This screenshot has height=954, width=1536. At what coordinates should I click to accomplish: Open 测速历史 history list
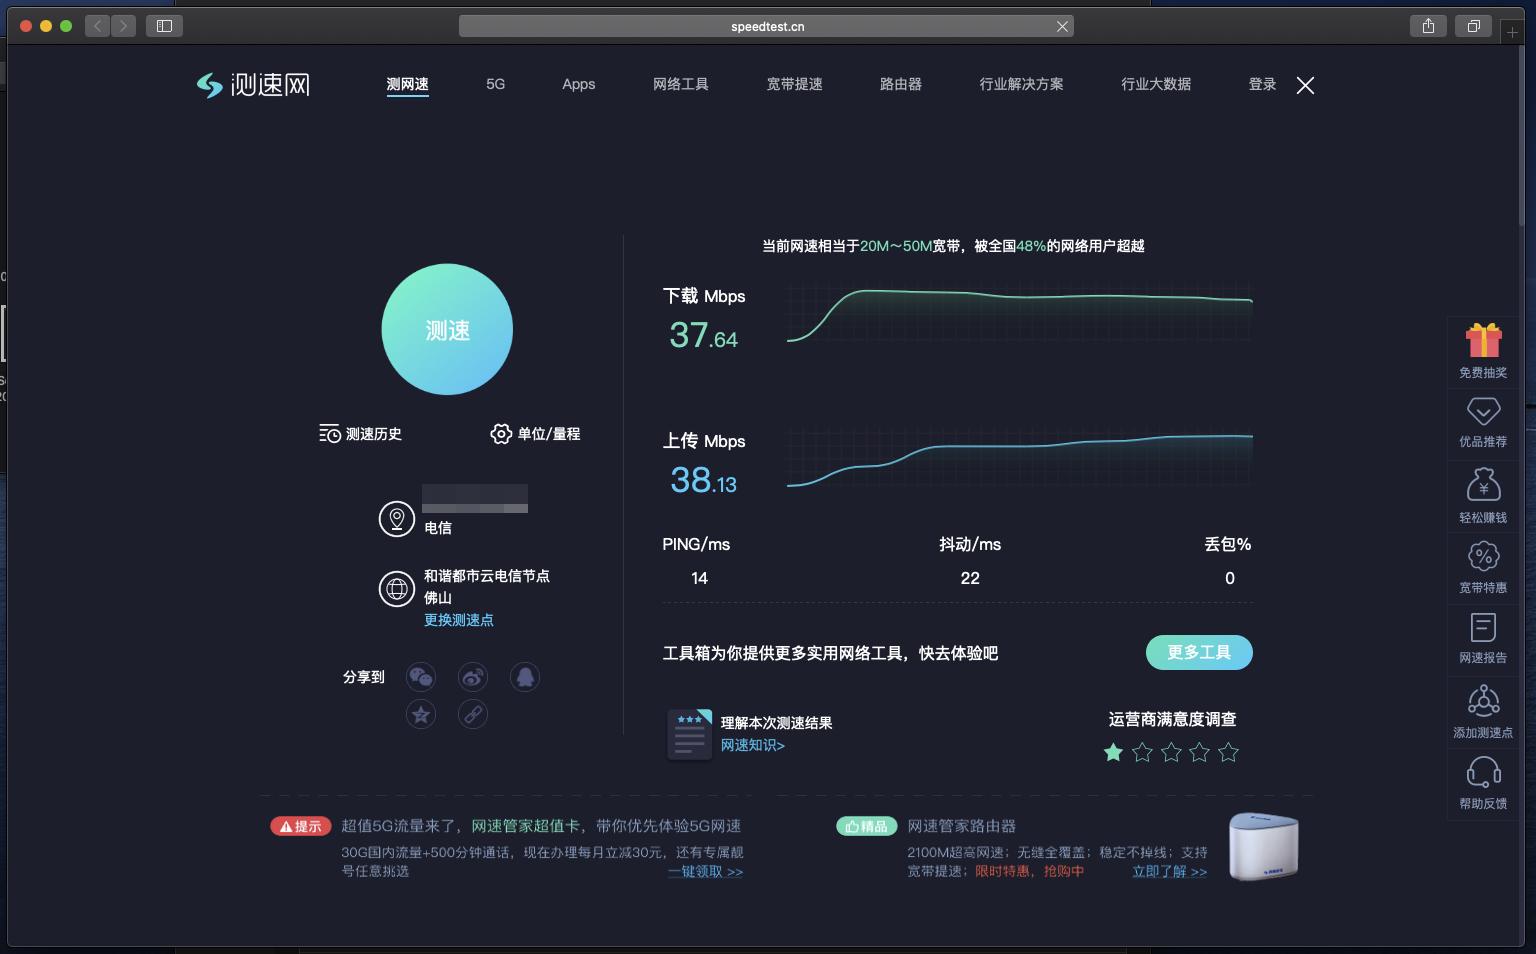(x=361, y=434)
